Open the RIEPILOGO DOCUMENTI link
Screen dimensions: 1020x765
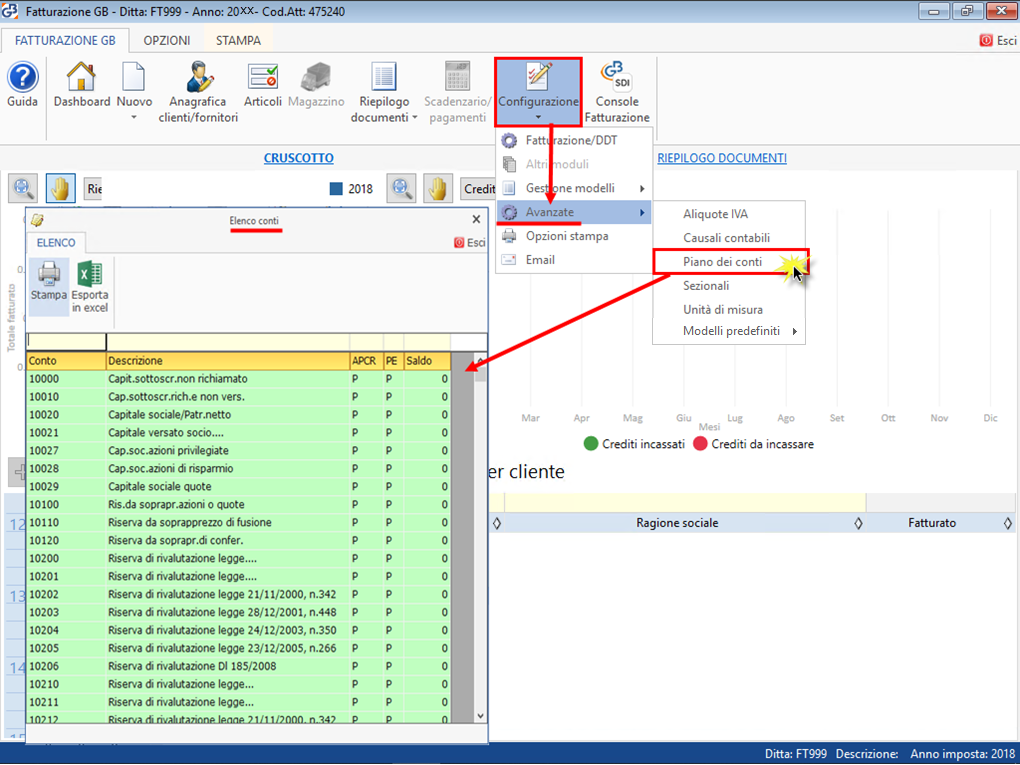722,158
